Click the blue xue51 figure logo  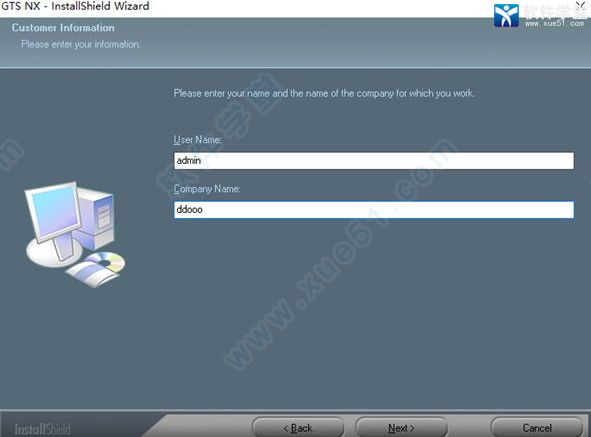coord(506,15)
